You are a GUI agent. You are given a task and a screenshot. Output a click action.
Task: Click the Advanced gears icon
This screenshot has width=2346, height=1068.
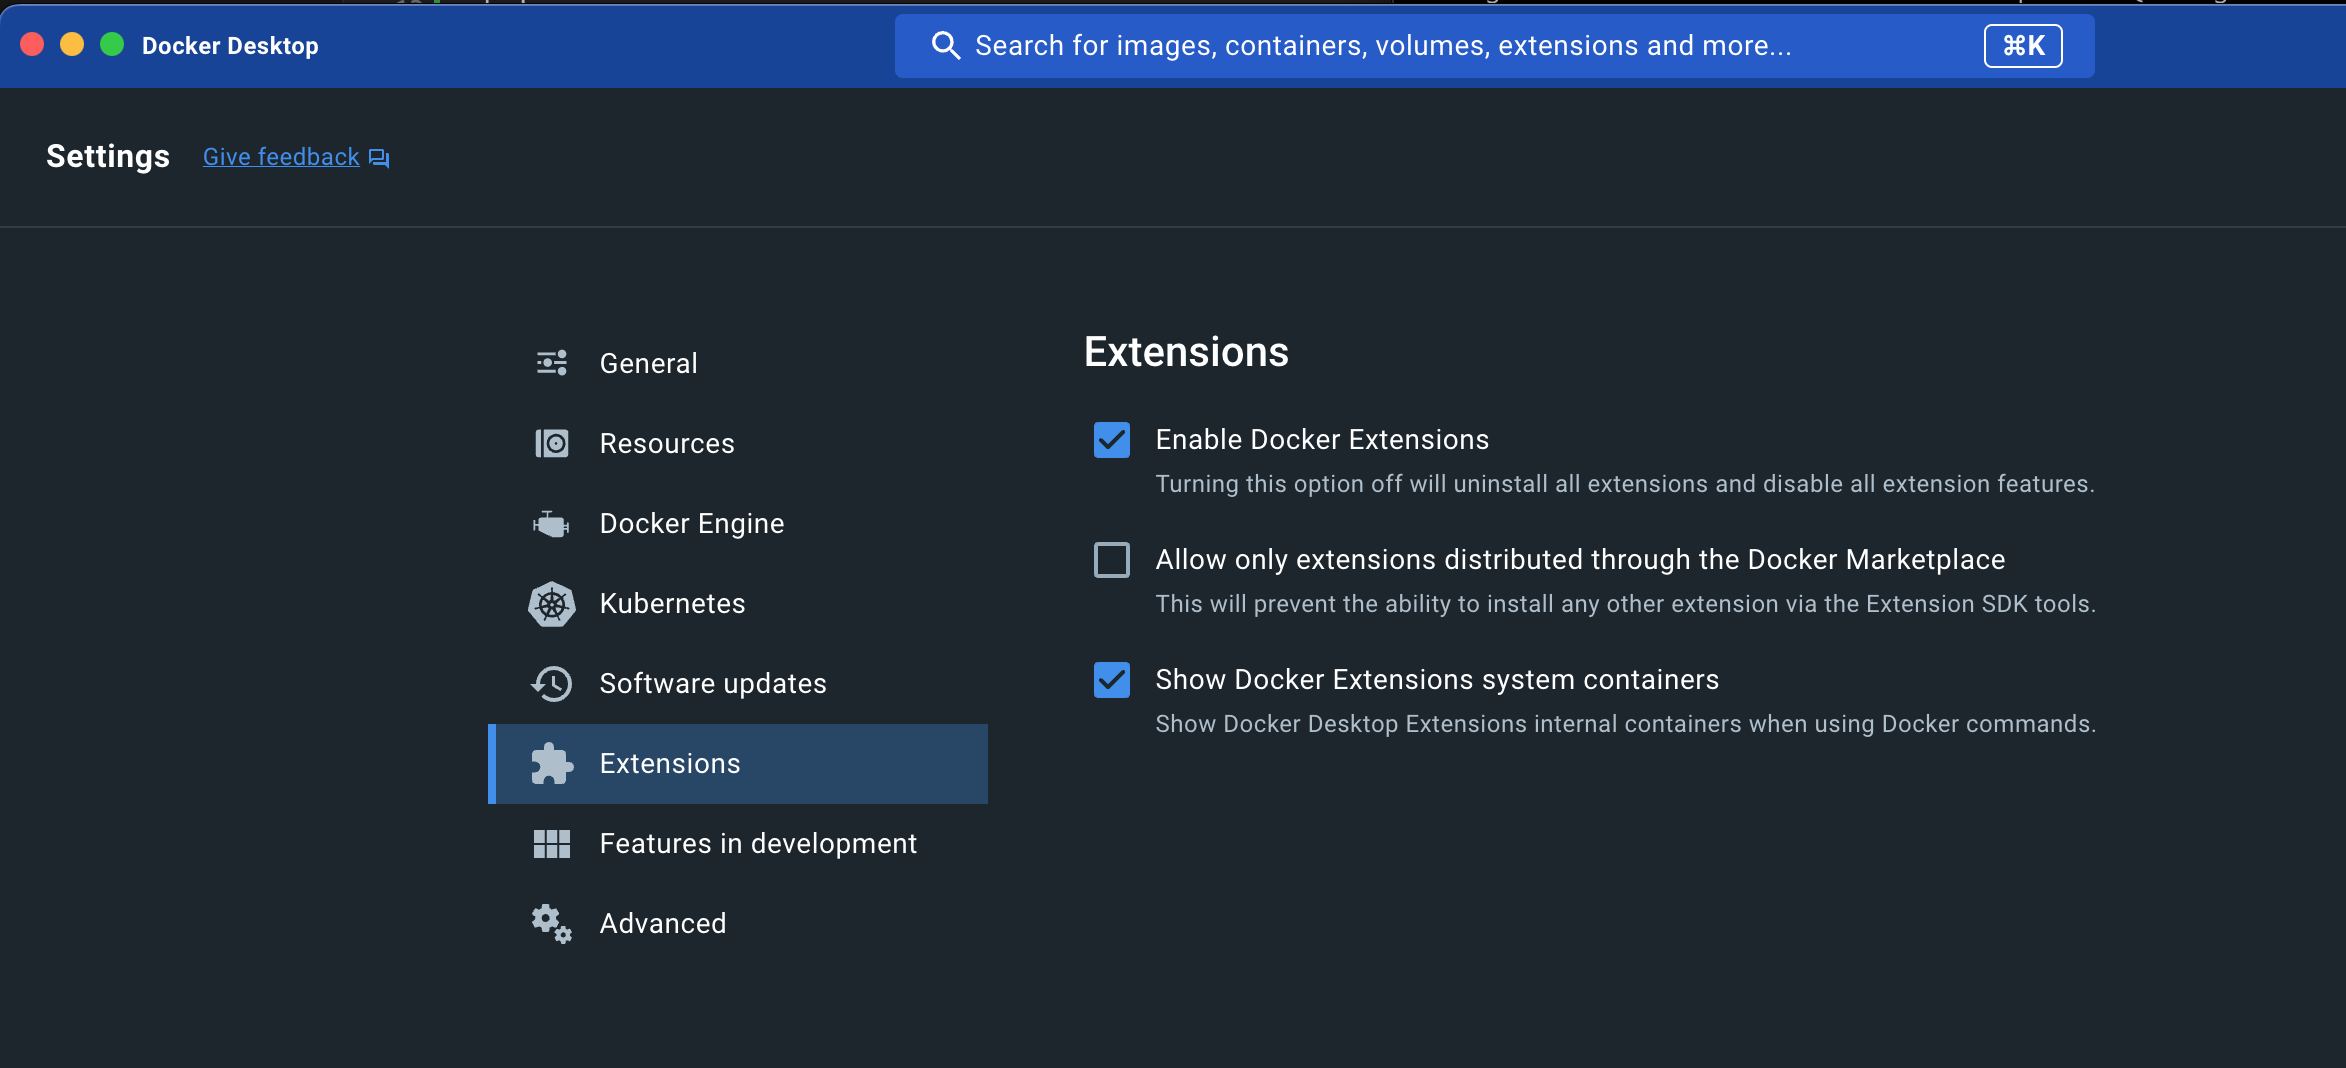[x=551, y=924]
